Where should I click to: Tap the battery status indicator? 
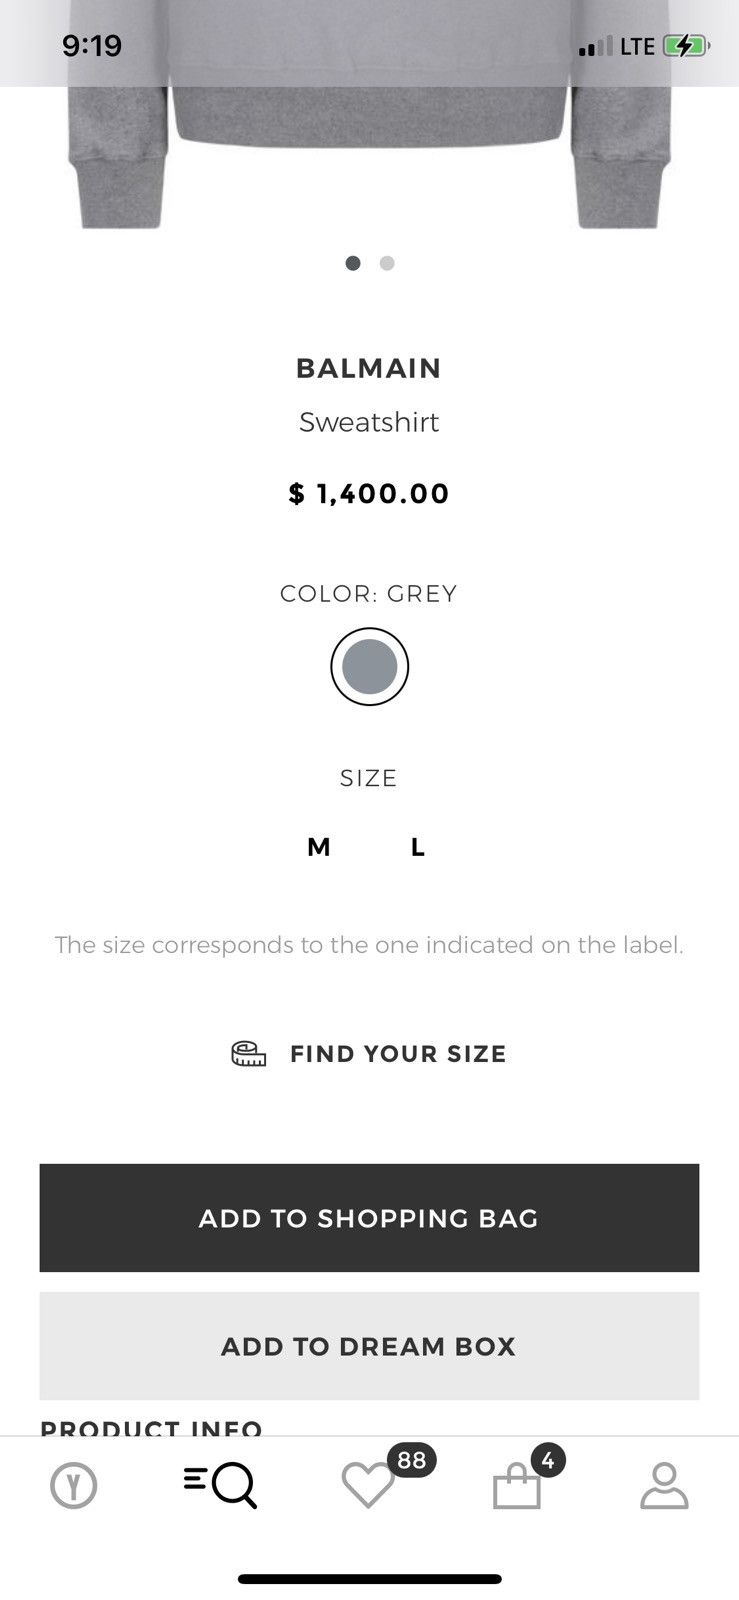tap(686, 46)
